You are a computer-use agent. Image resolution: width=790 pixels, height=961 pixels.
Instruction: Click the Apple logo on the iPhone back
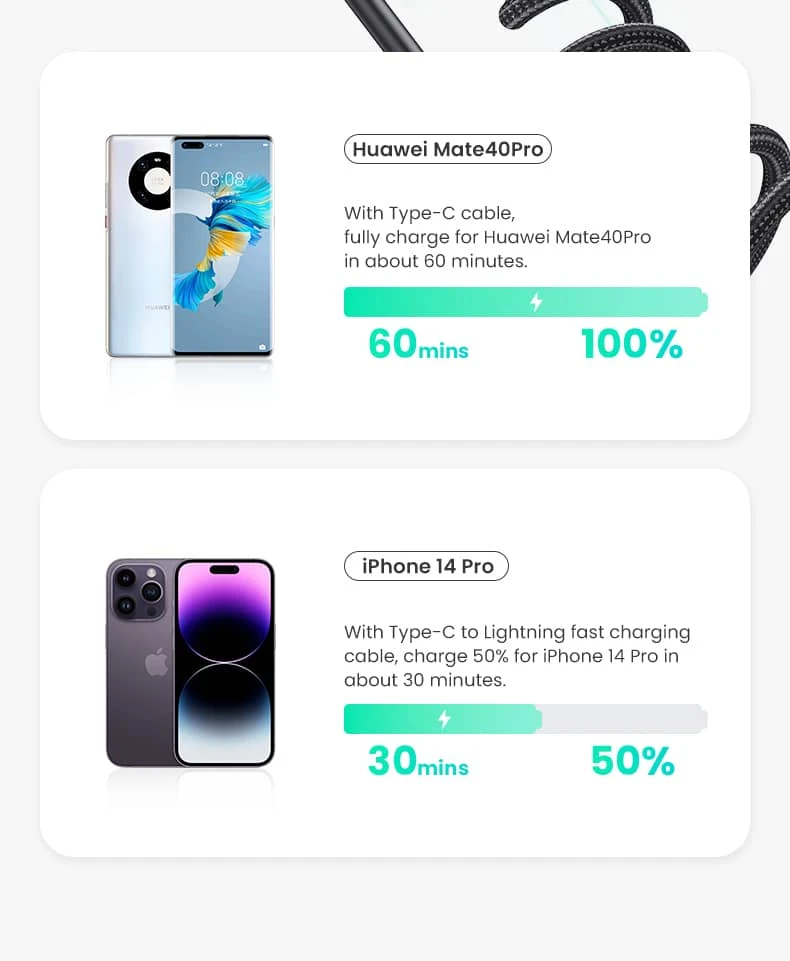coord(157,662)
